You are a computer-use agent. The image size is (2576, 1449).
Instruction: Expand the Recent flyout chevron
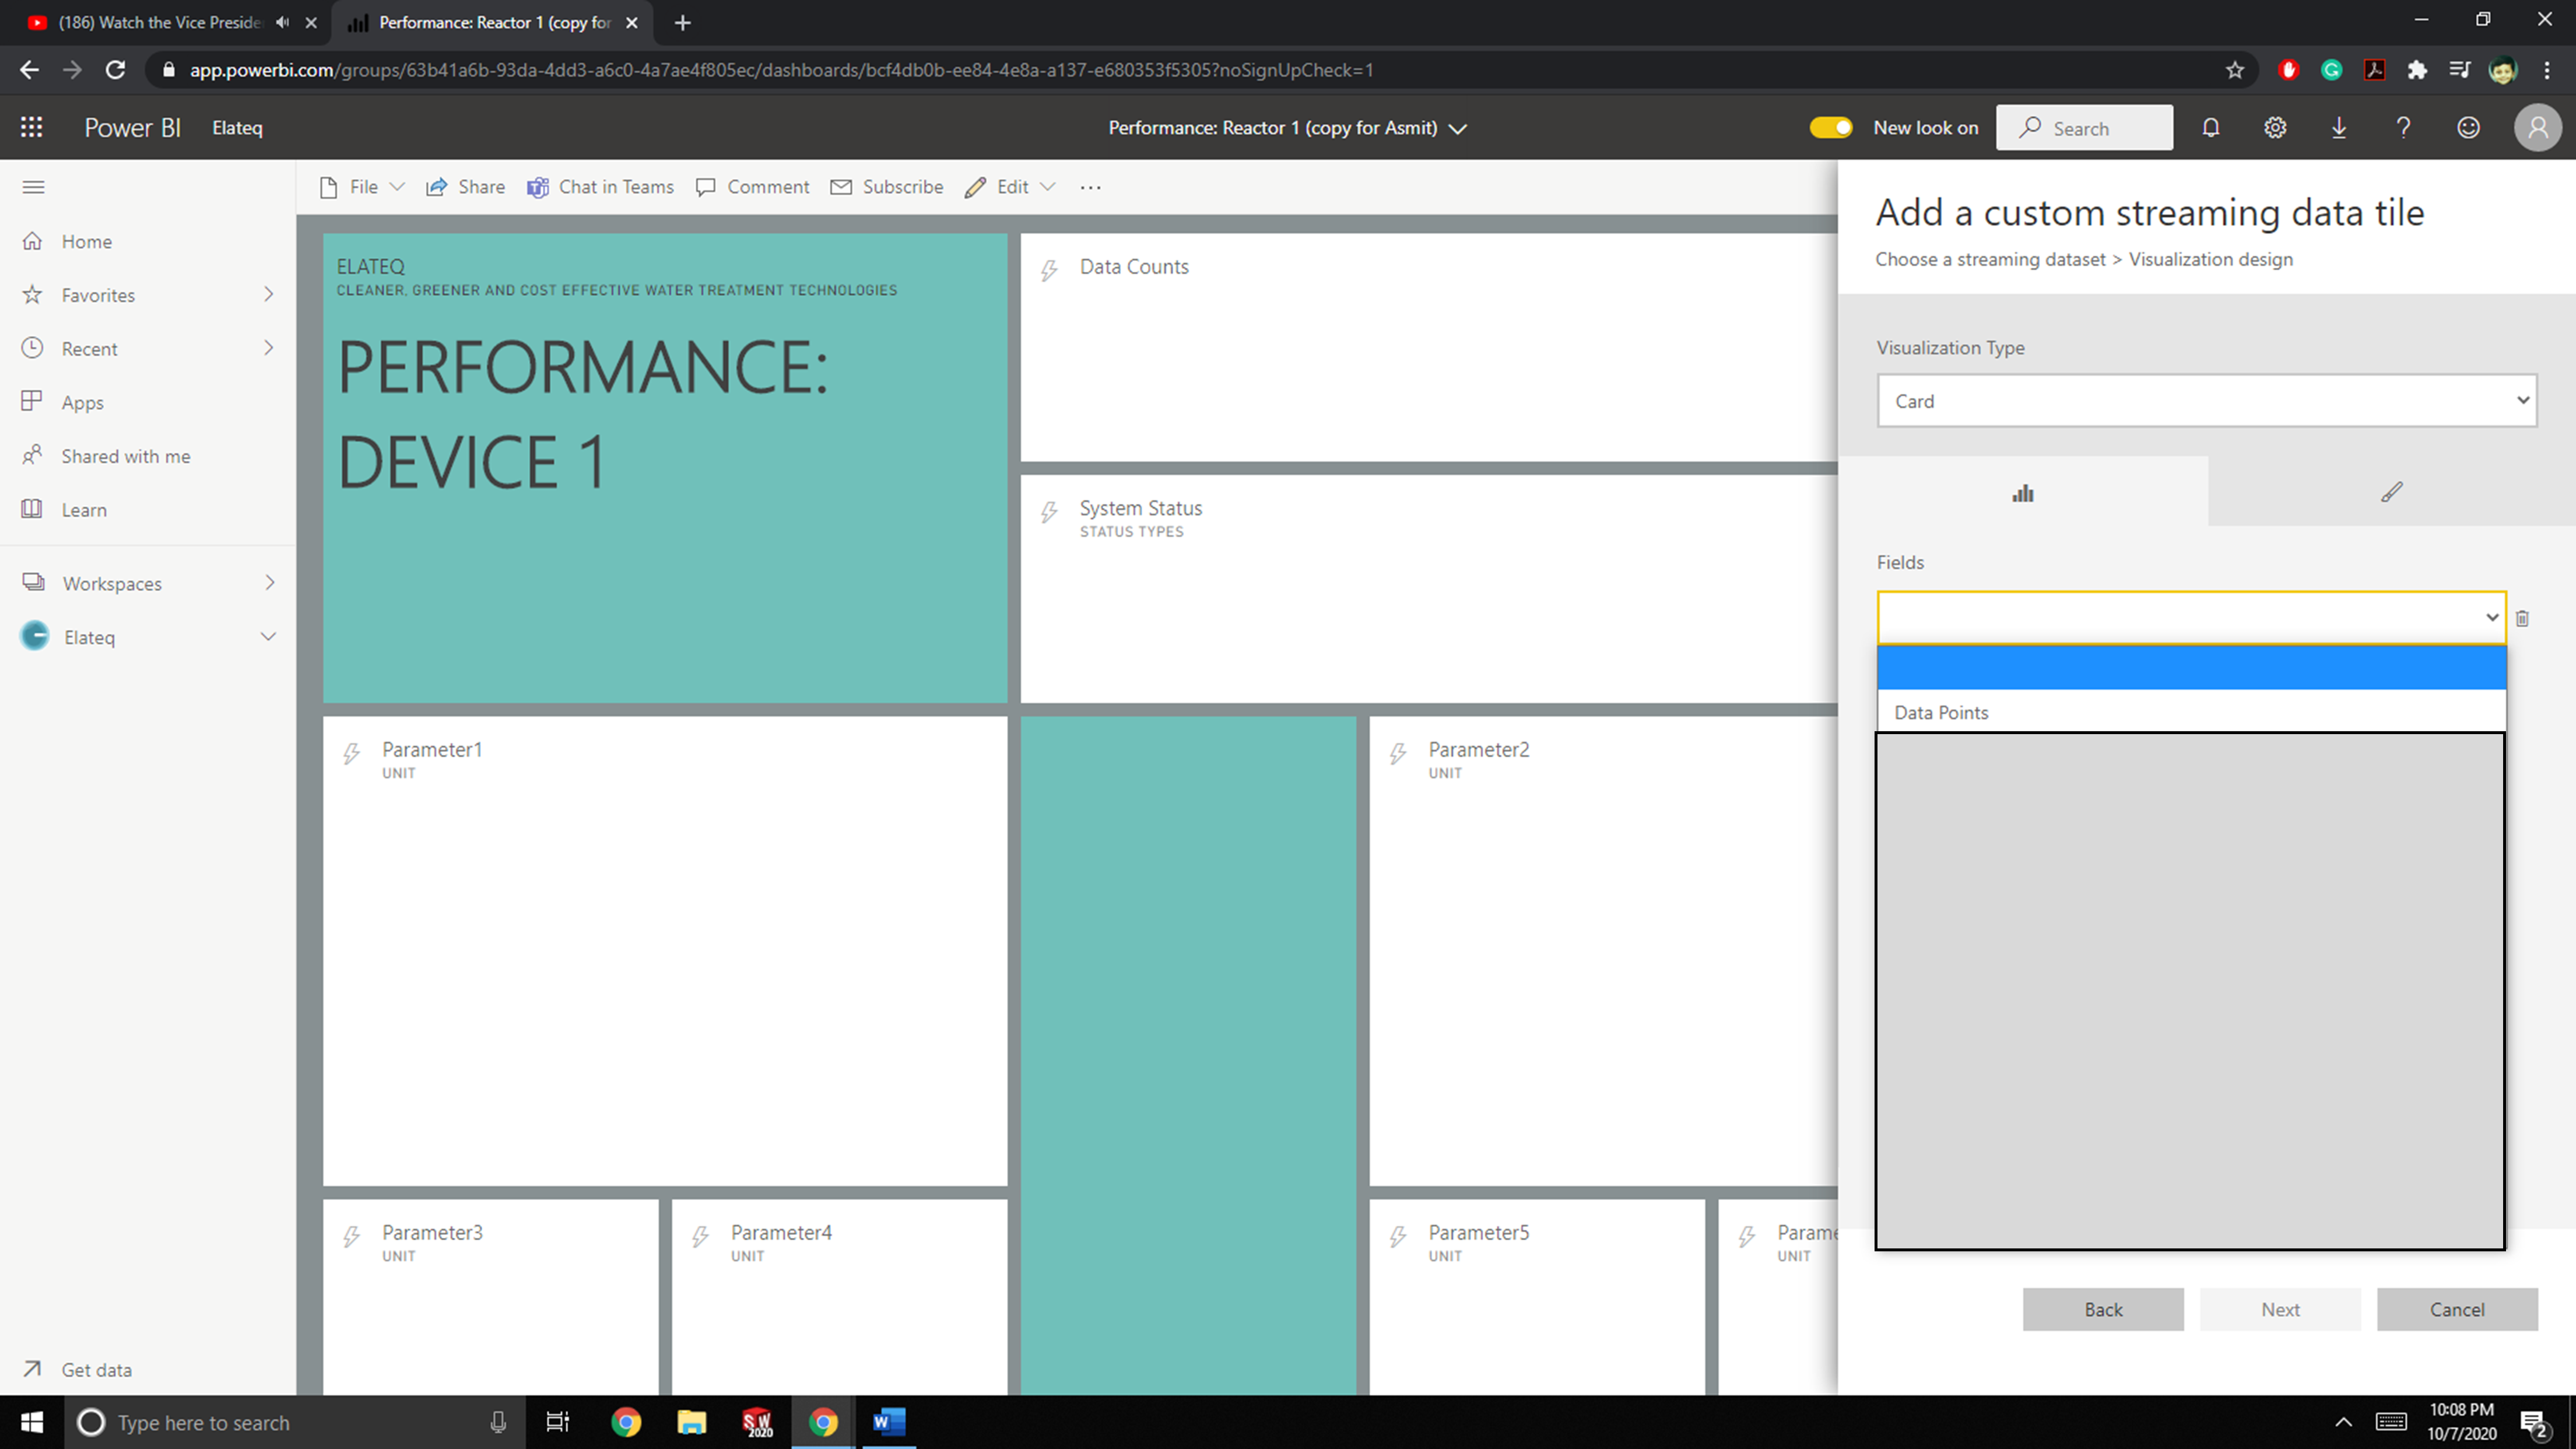point(268,348)
